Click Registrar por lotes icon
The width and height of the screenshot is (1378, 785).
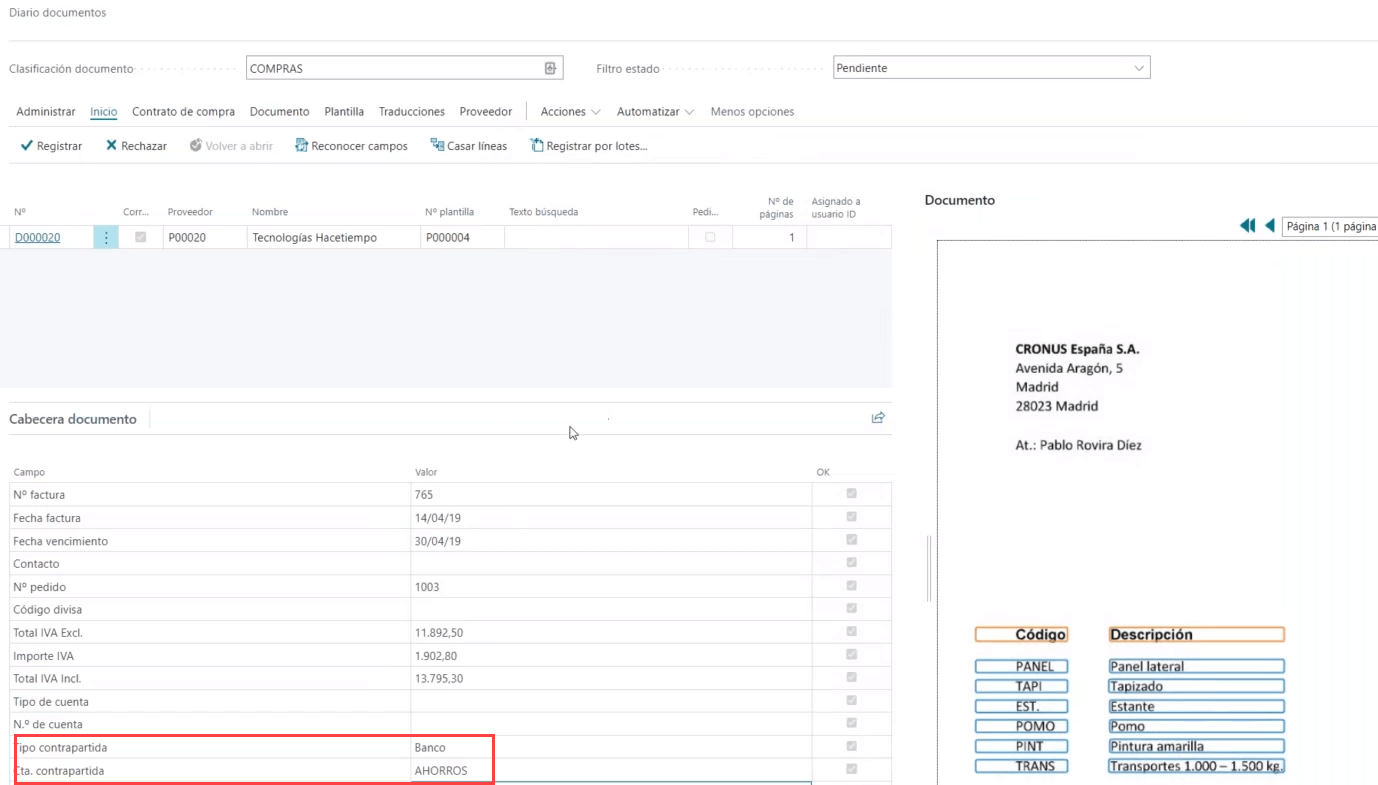[x=536, y=146]
